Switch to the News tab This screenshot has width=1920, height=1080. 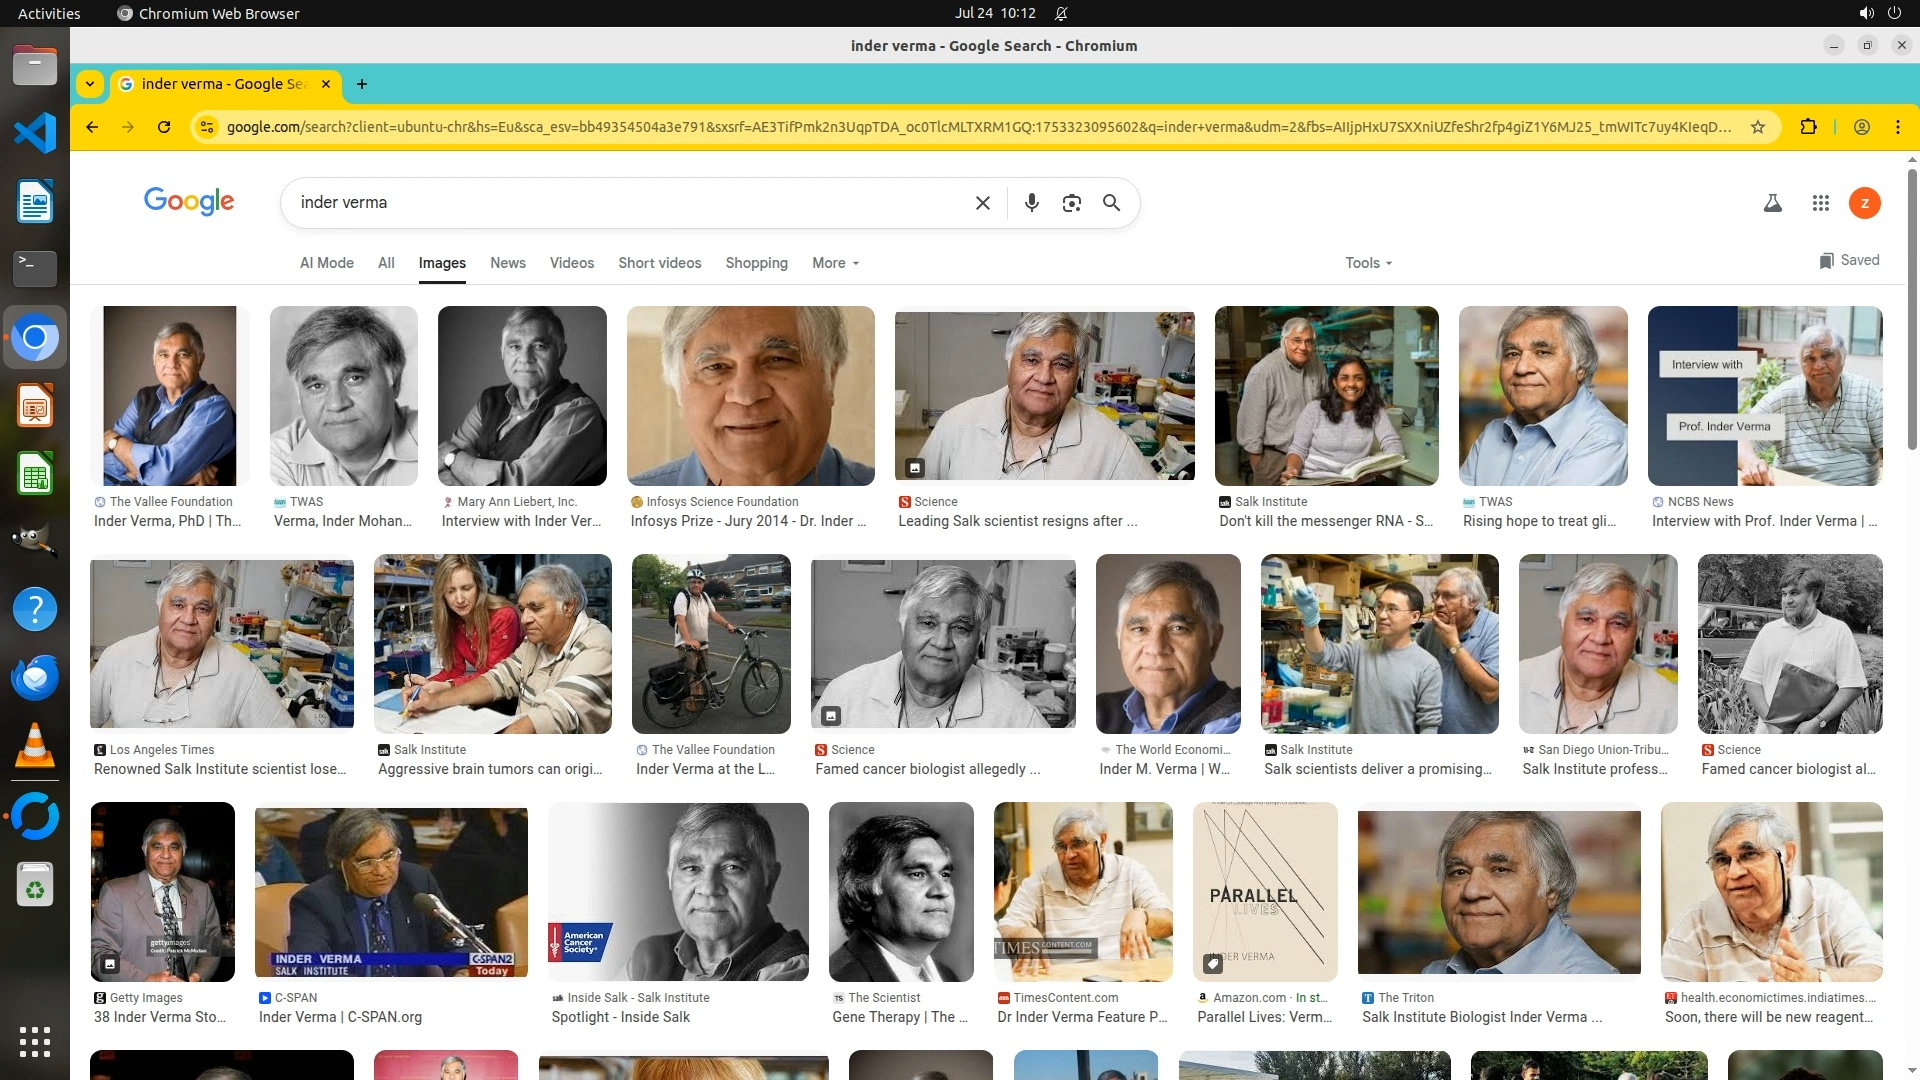(507, 263)
